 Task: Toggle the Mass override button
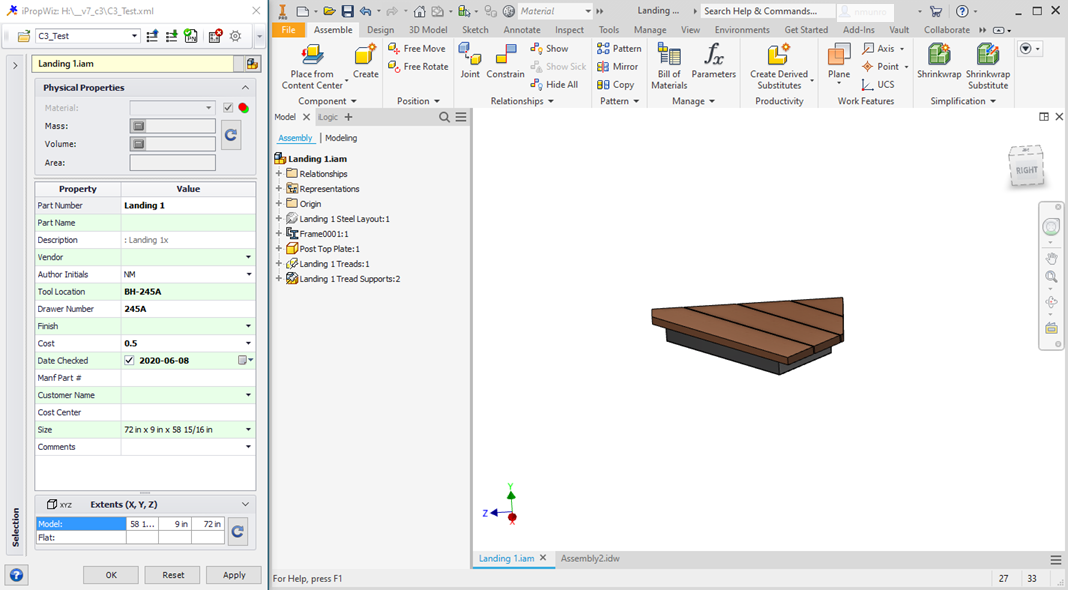coord(138,126)
